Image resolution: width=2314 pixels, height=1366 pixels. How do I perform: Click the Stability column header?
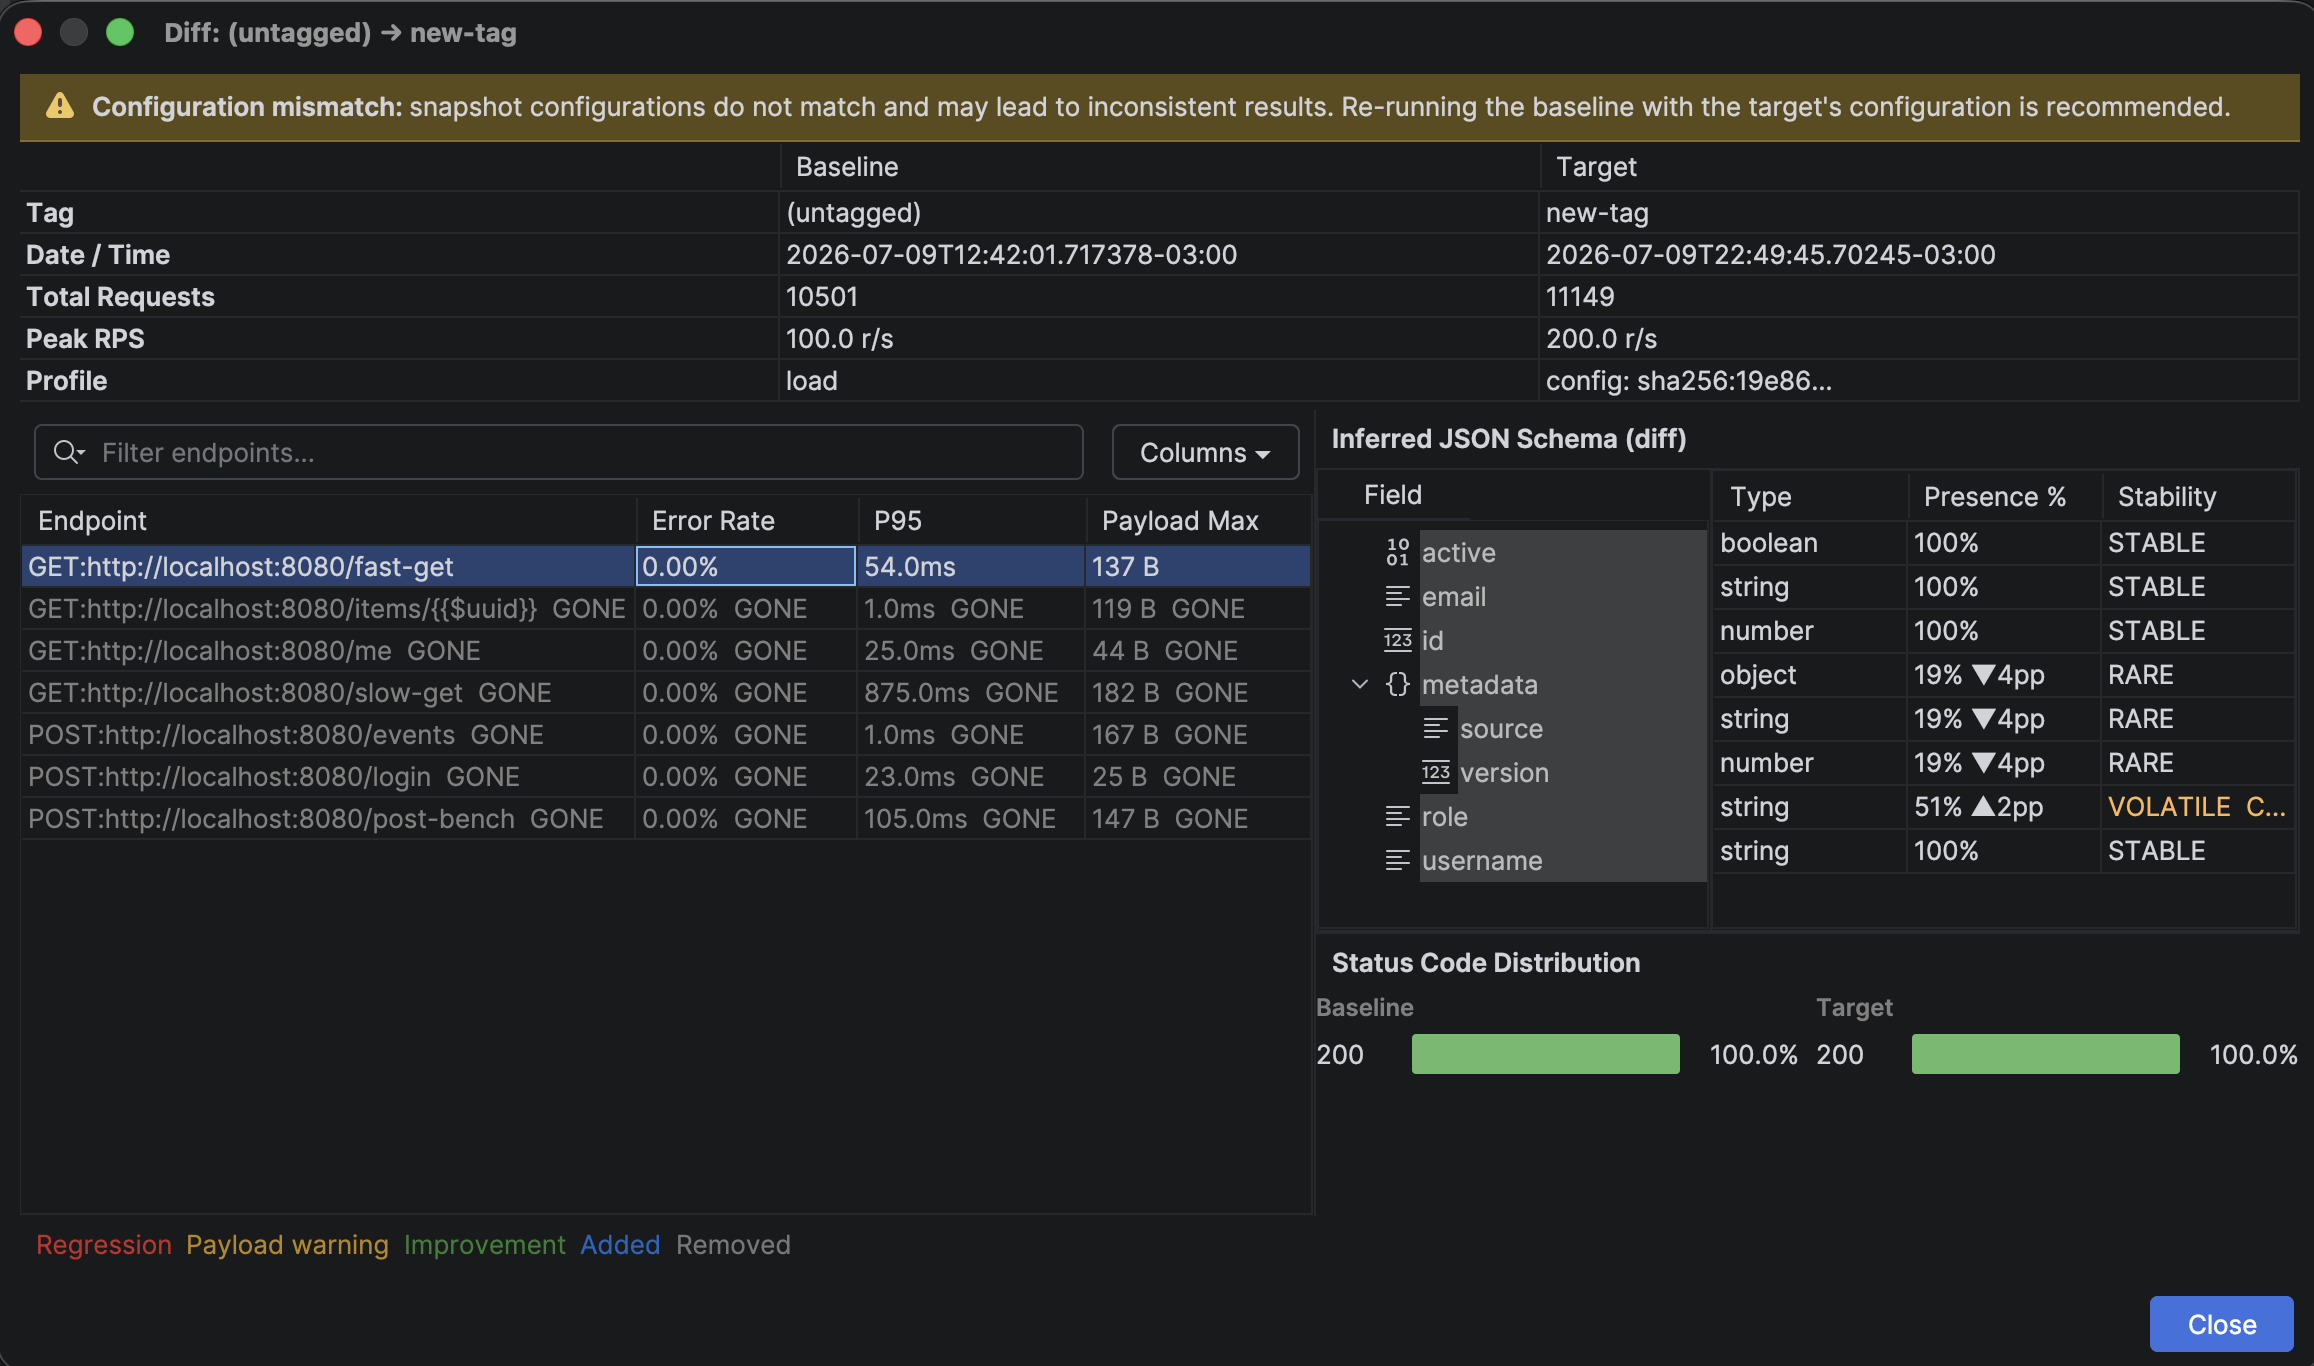[x=2197, y=496]
